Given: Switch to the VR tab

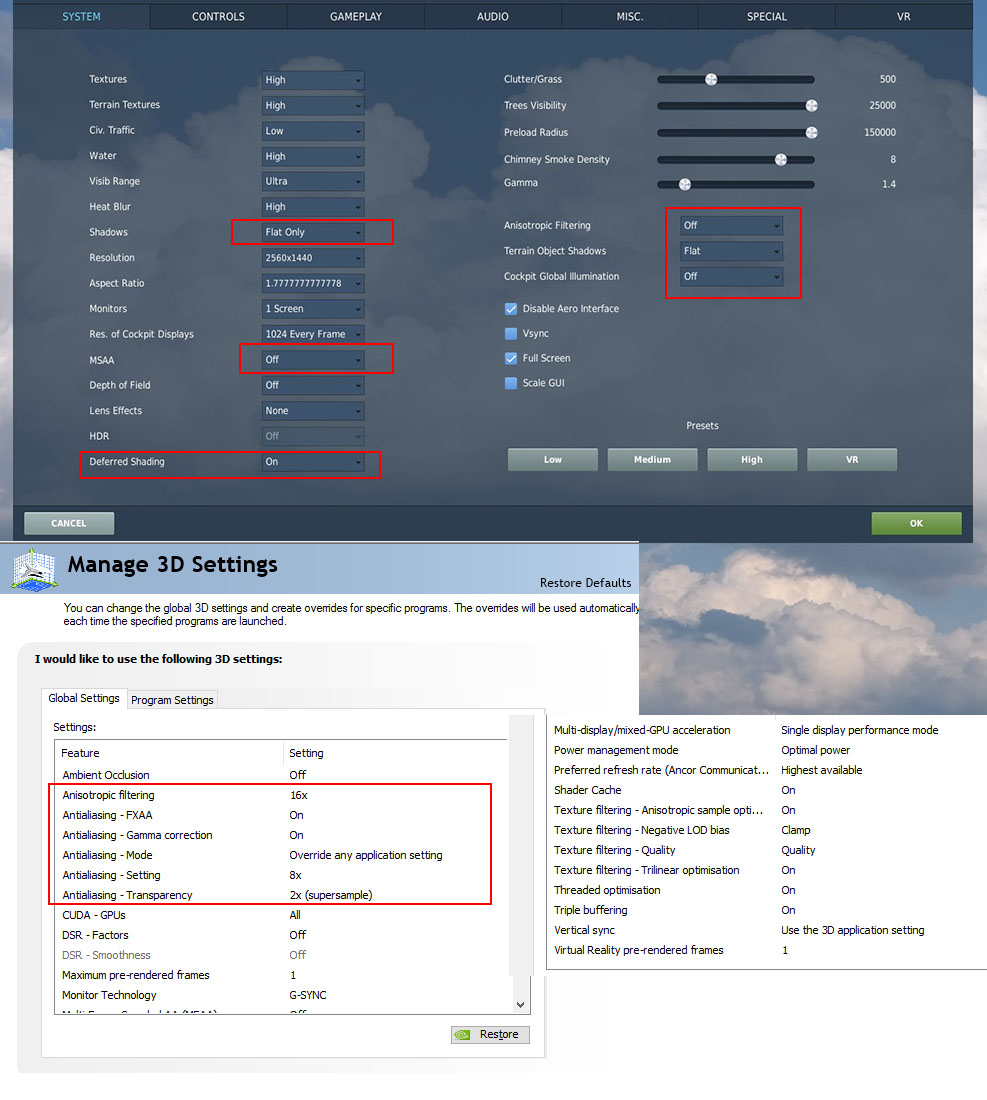Looking at the screenshot, I should click(x=904, y=16).
